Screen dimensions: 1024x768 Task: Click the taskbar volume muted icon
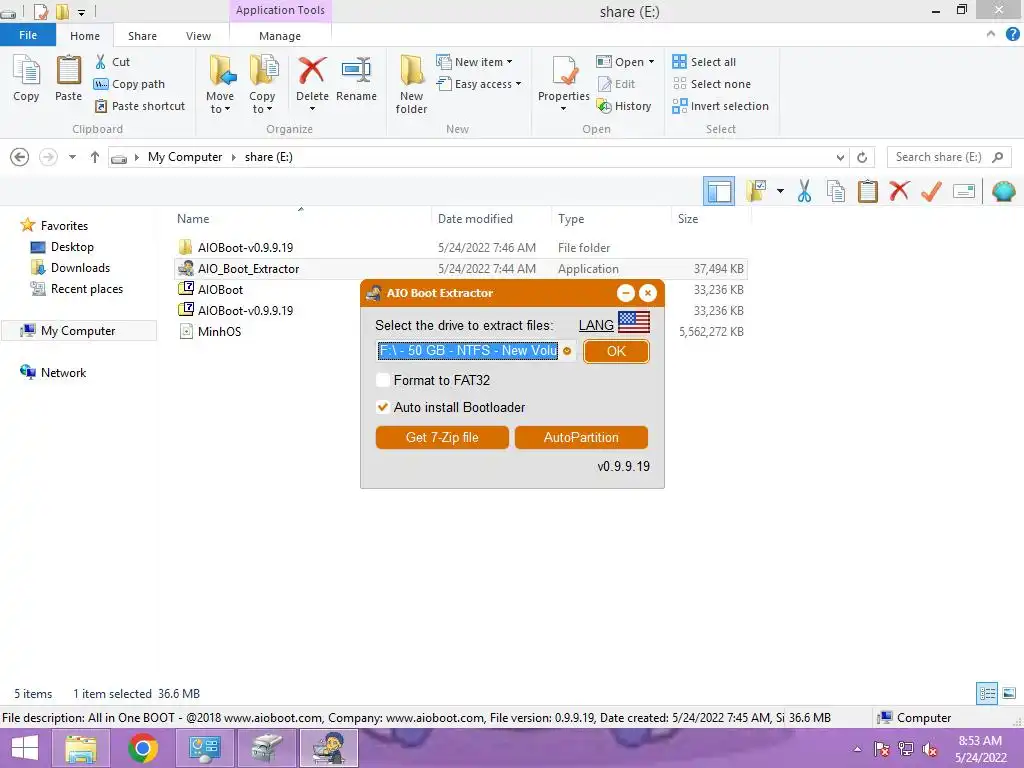pyautogui.click(x=930, y=749)
